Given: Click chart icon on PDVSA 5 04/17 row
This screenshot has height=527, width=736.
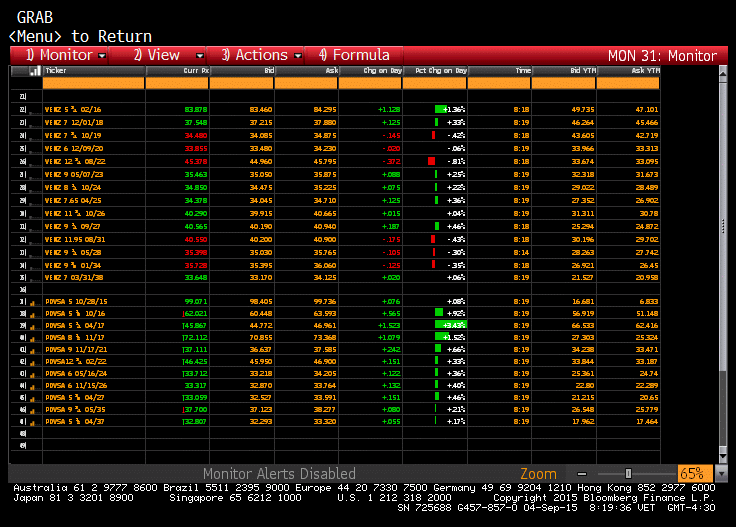Looking at the screenshot, I should [32, 327].
